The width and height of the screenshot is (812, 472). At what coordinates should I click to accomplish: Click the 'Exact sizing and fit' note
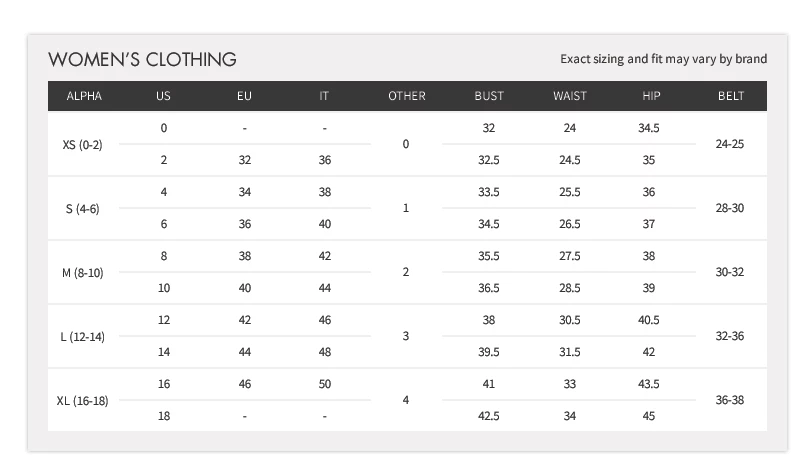(x=664, y=59)
